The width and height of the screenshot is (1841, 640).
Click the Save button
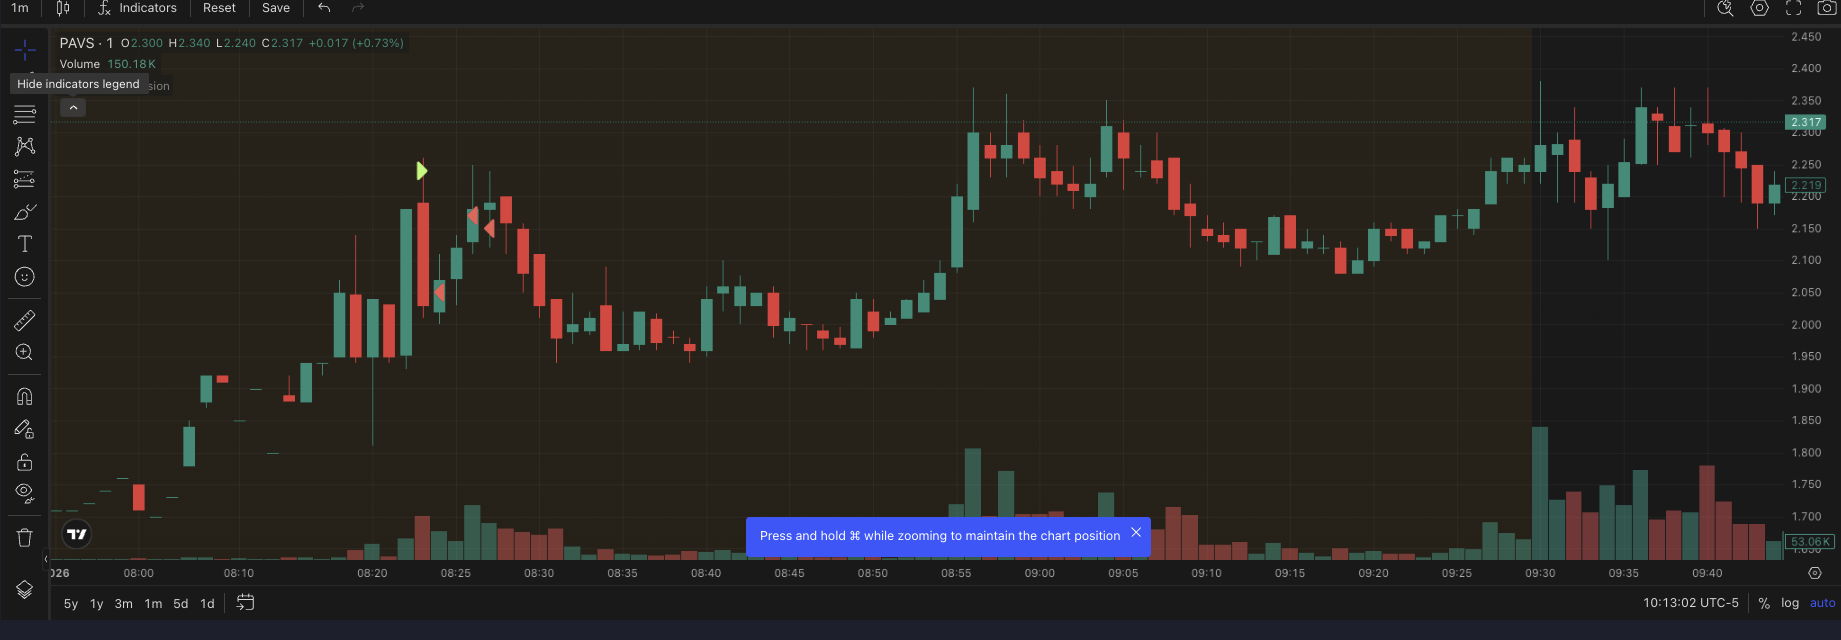click(x=275, y=8)
